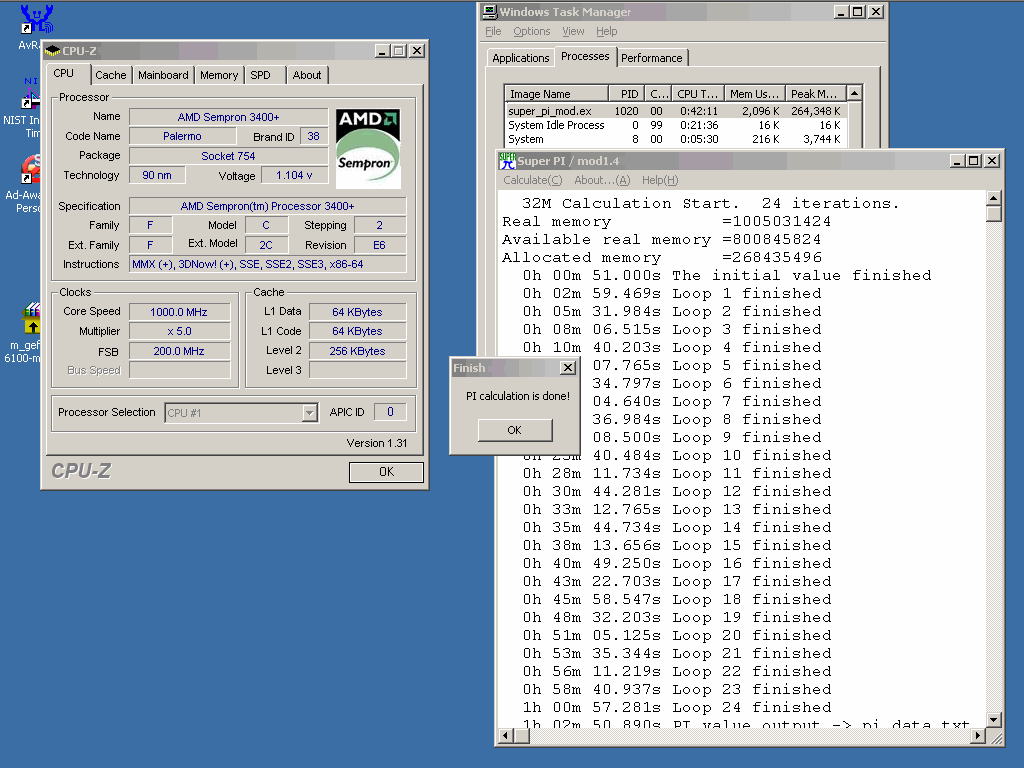This screenshot has width=1024, height=768.
Task: Click the Specification field in CPU-Z
Action: [268, 206]
